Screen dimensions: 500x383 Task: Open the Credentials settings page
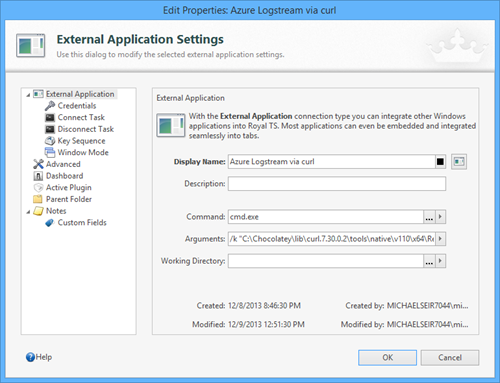77,106
